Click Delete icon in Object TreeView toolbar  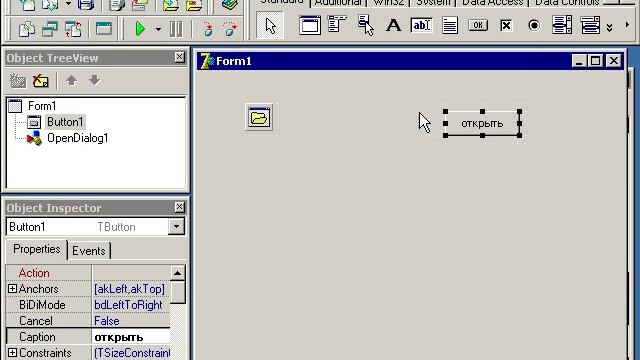click(40, 81)
